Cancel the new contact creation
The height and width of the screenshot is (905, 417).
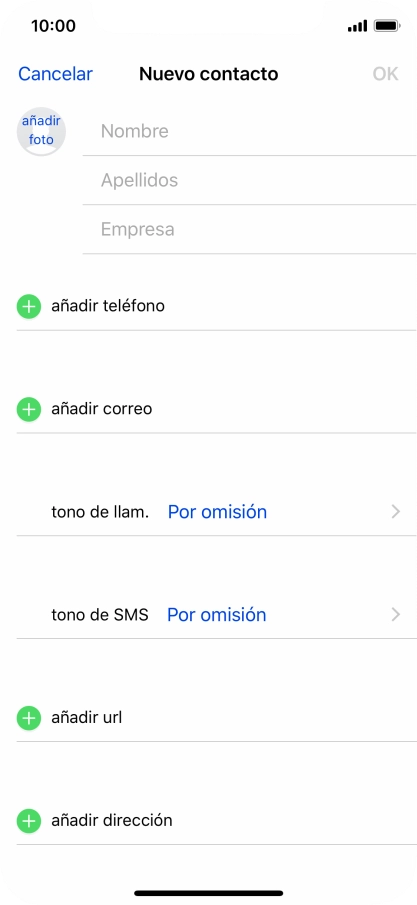tap(55, 74)
